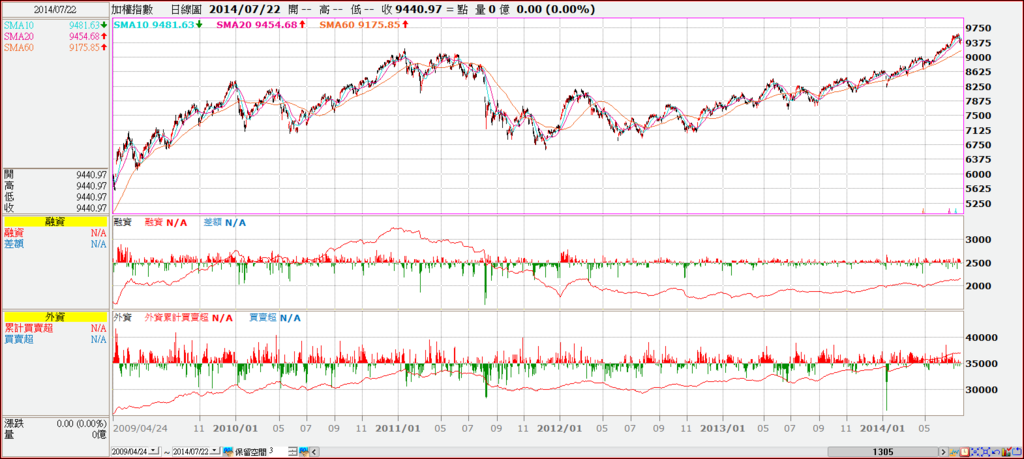The width and height of the screenshot is (1024, 459).
Task: Click SMA20 entry in left sidebar
Action: pyautogui.click(x=55, y=36)
